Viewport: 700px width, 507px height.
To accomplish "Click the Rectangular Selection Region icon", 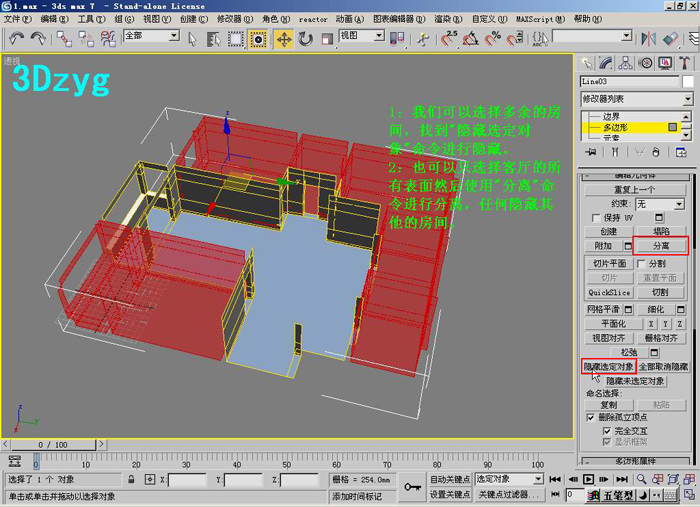I will click(235, 39).
